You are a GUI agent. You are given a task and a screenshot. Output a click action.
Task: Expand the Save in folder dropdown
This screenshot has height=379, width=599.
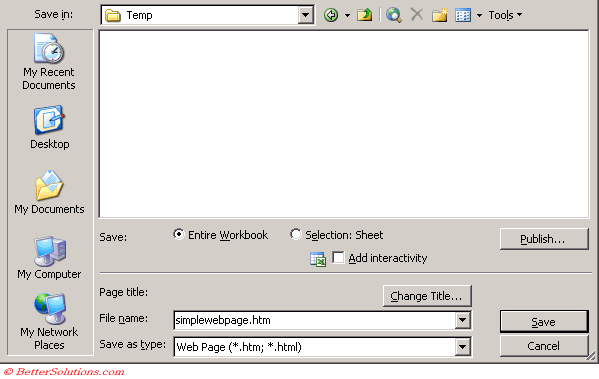point(306,15)
